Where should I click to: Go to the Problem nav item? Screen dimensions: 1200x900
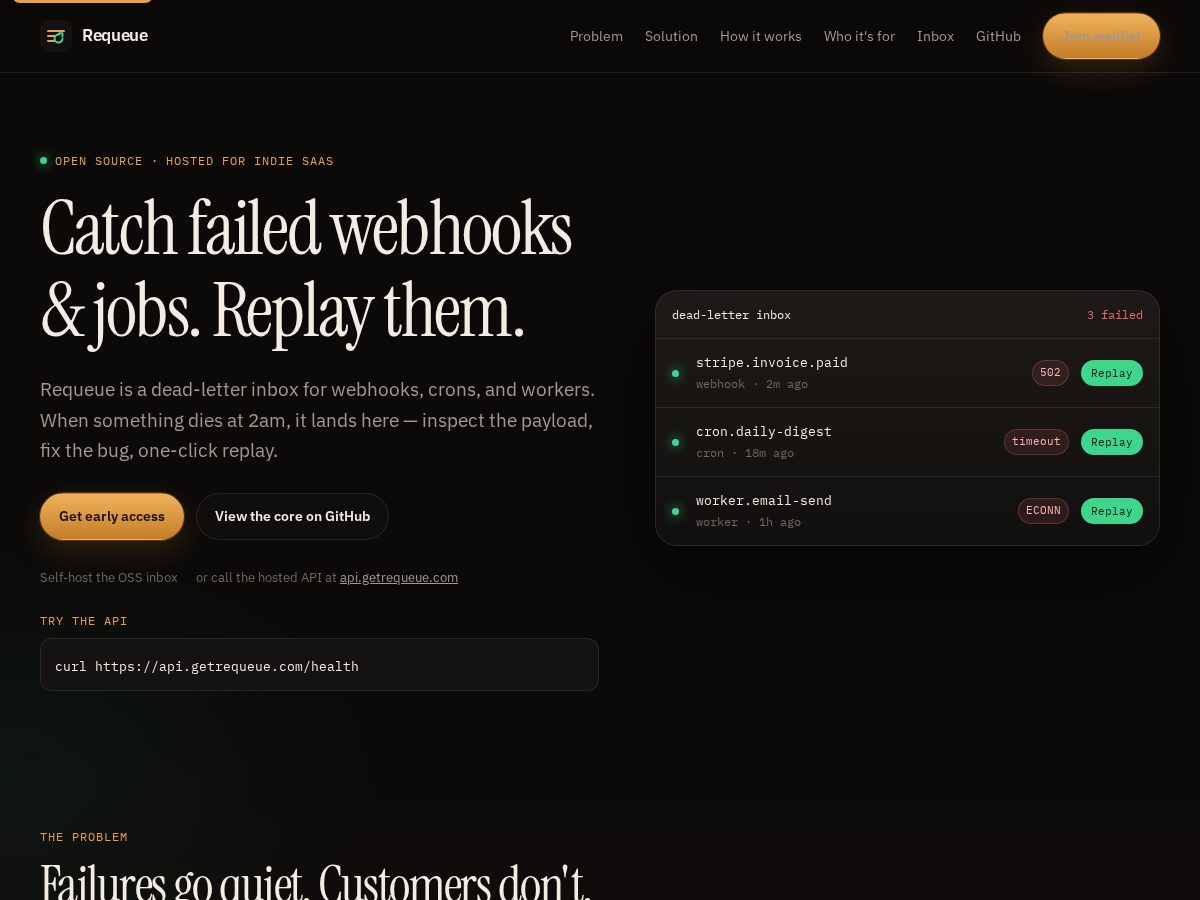596,36
